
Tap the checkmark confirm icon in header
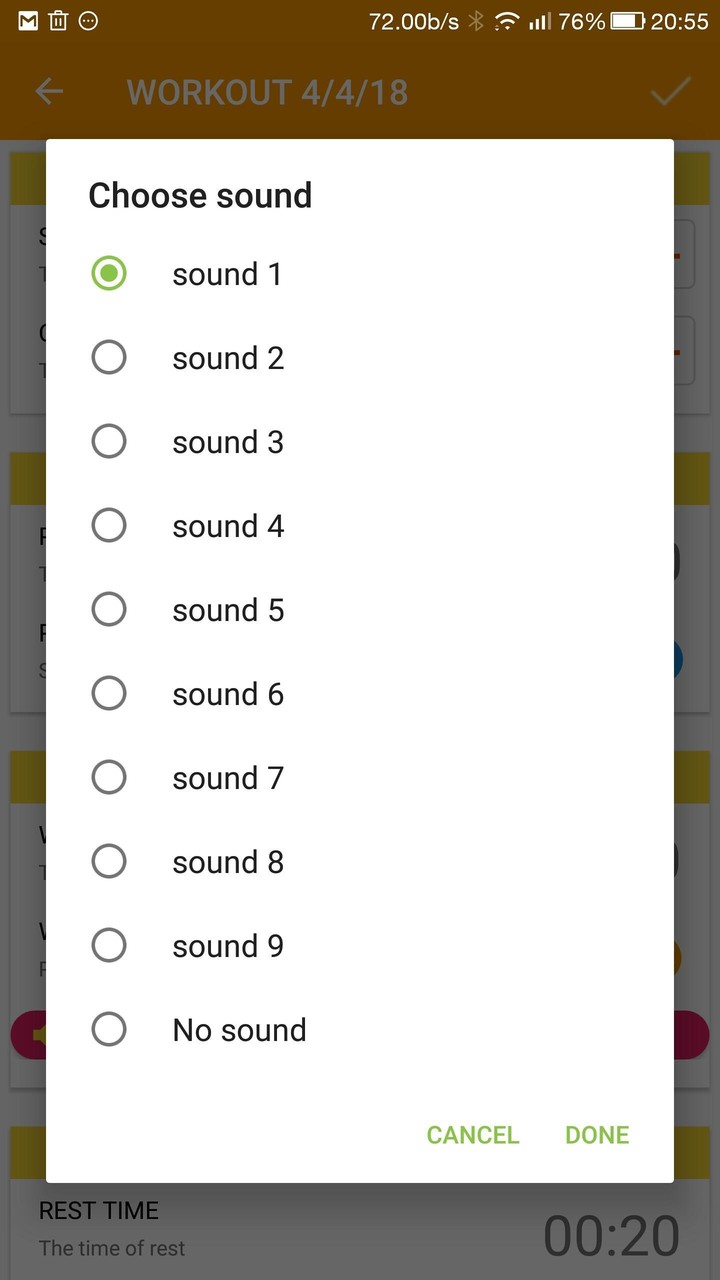point(671,92)
